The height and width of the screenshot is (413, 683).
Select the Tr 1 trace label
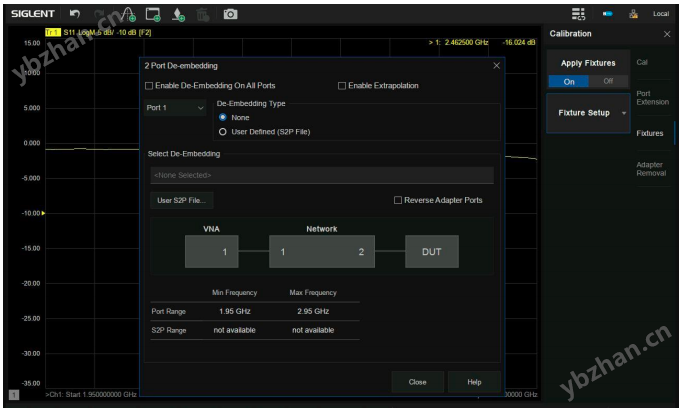(x=53, y=32)
